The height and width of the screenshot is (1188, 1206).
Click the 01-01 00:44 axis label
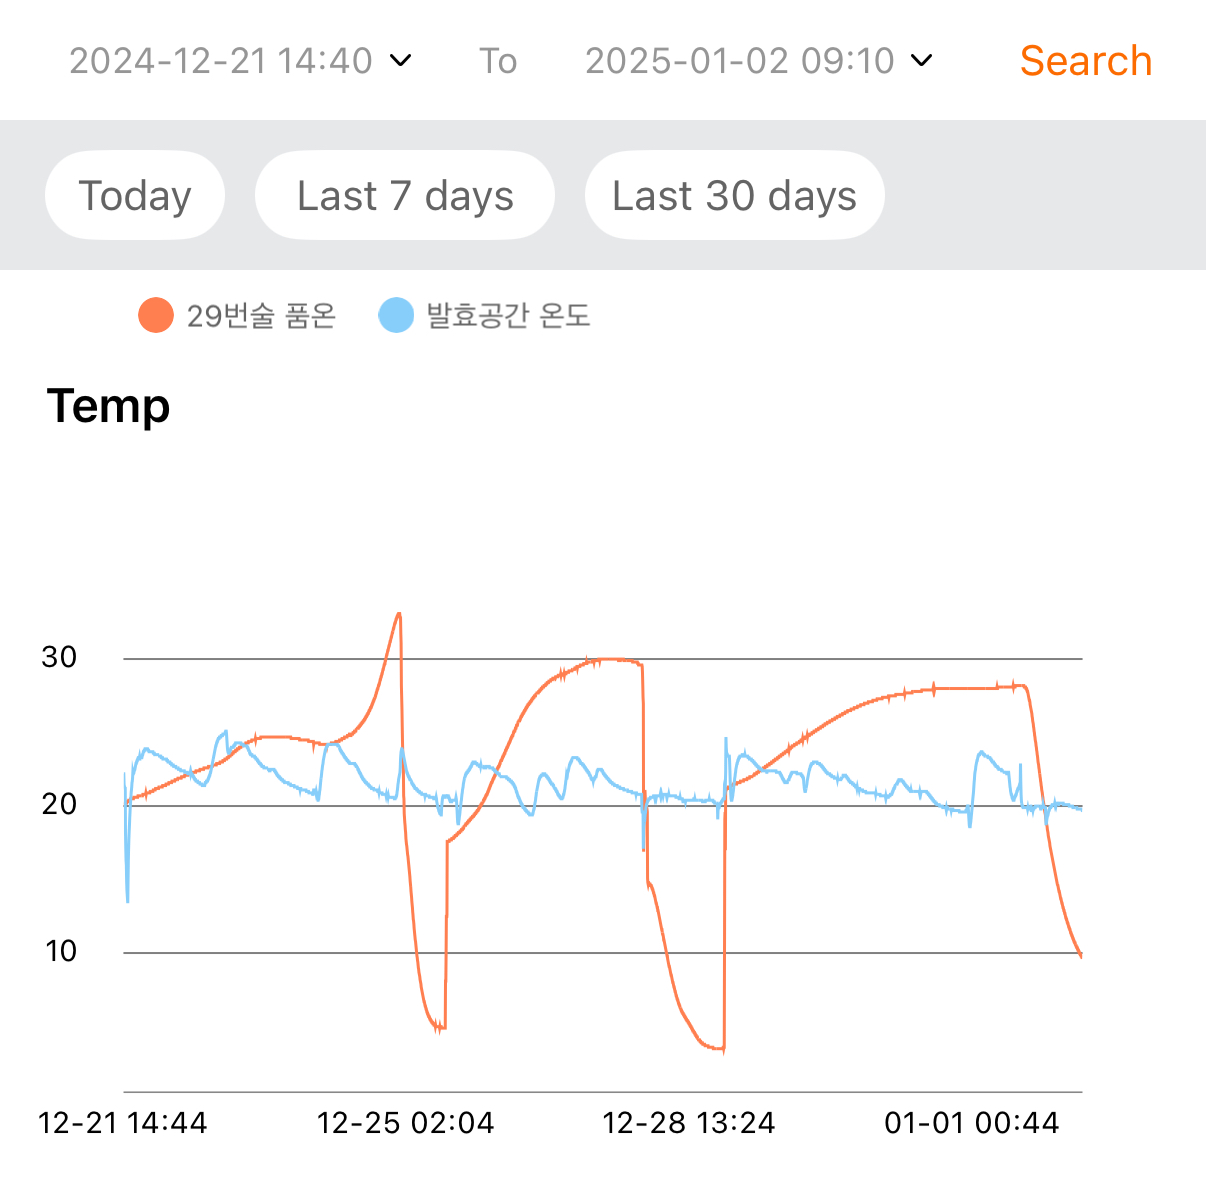point(972,1123)
